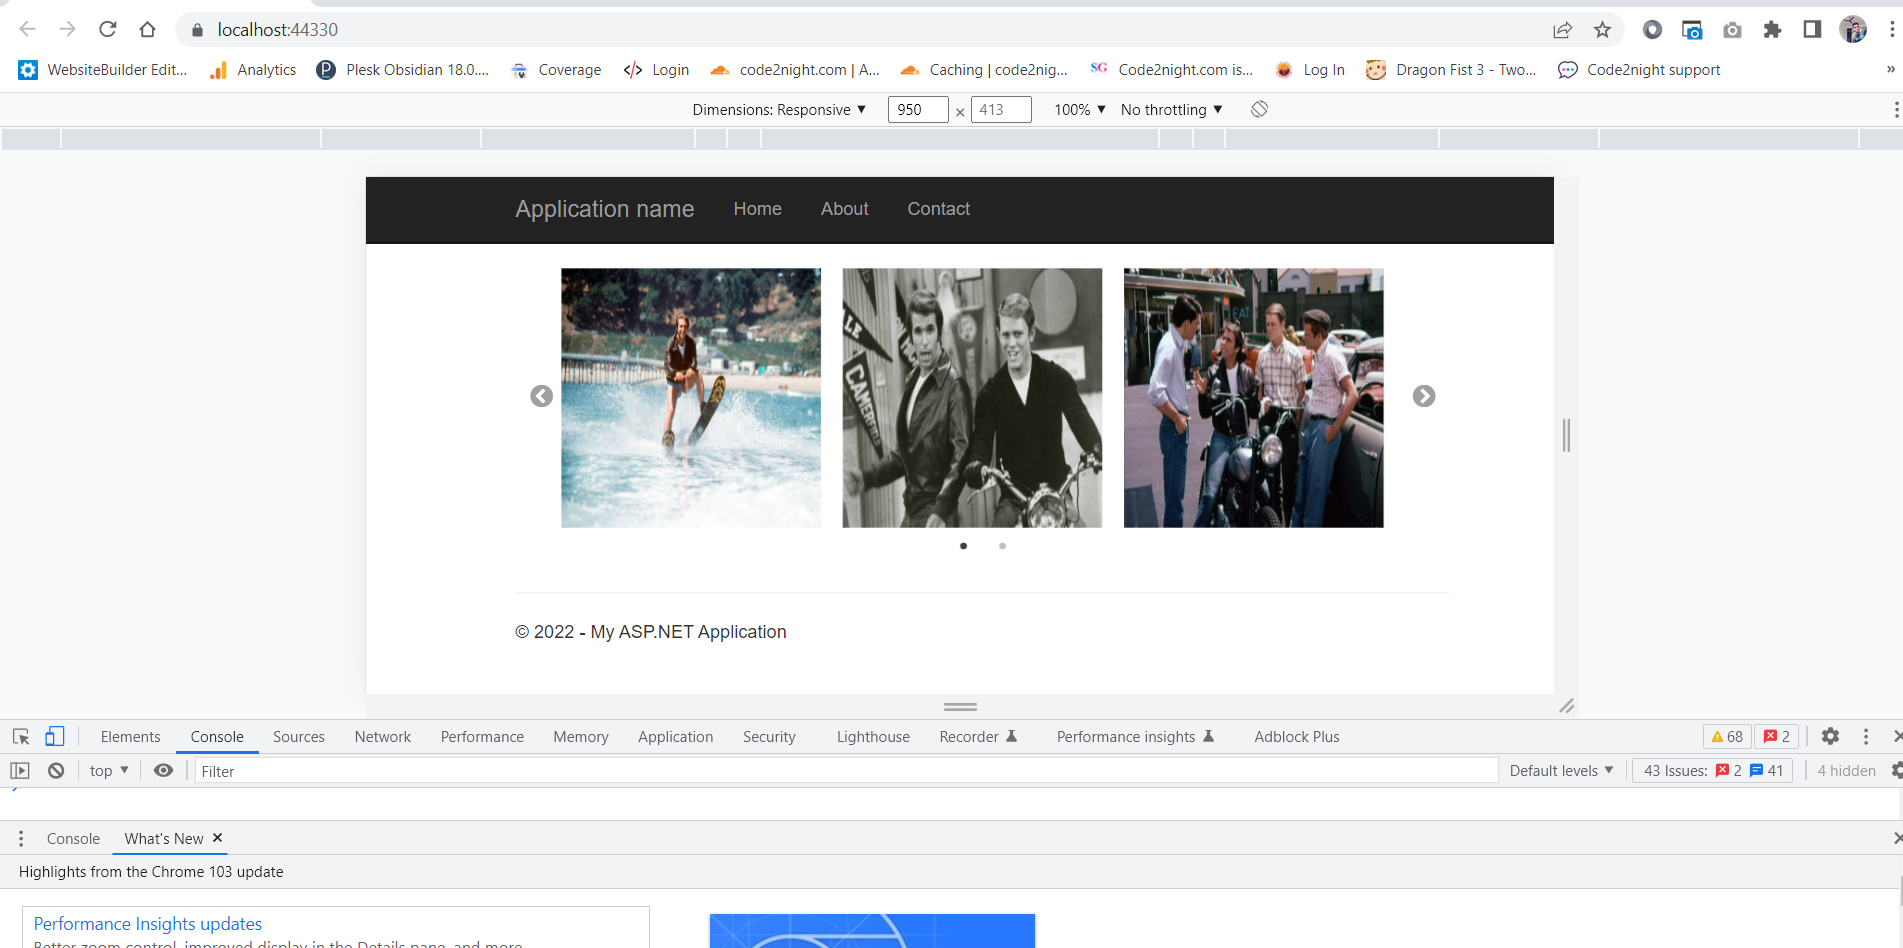Screen dimensions: 1903x948
Task: Change the 100% zoom dropdown
Action: pos(1080,110)
